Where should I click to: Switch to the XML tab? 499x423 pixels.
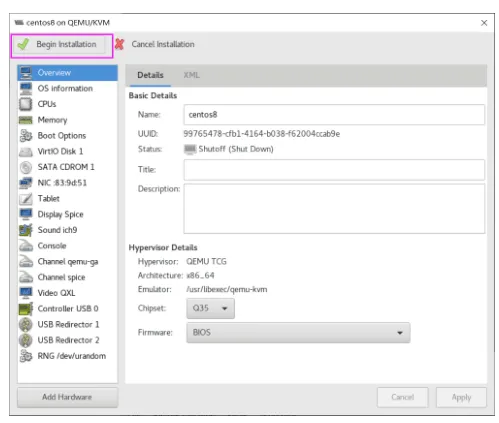point(191,75)
